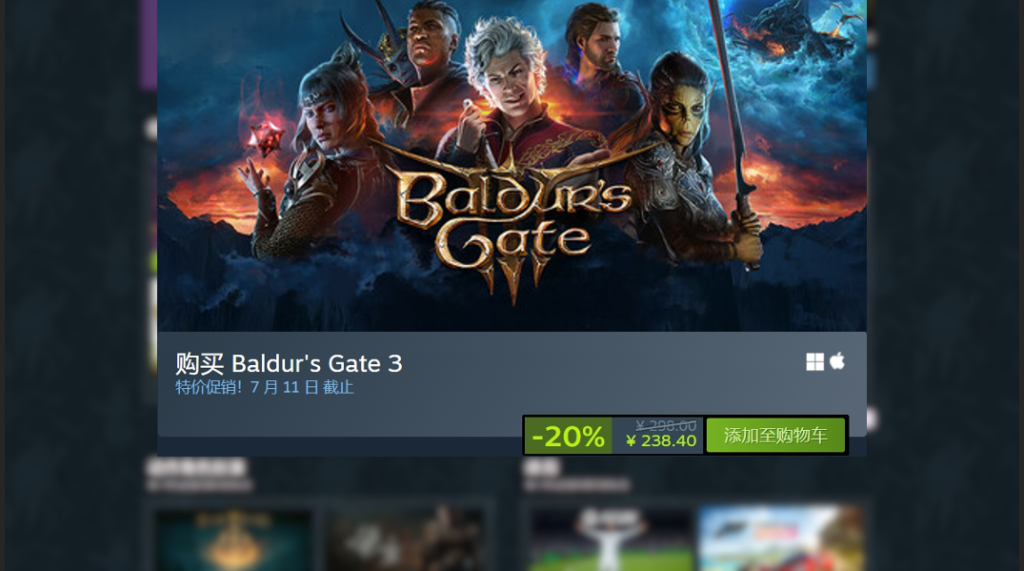
Task: Add Baldur's Gate 3 to cart (添加至购物车)
Action: [x=775, y=435]
